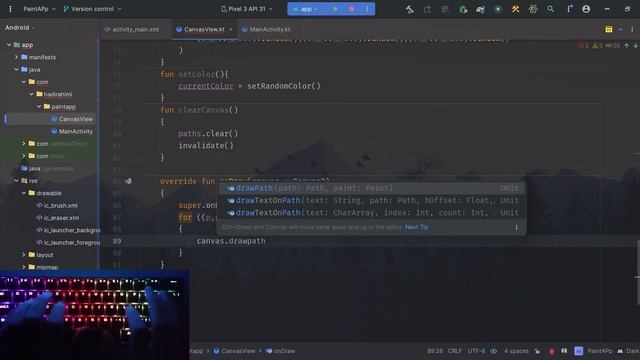
Task: Collapse the java folder
Action: click(16, 69)
